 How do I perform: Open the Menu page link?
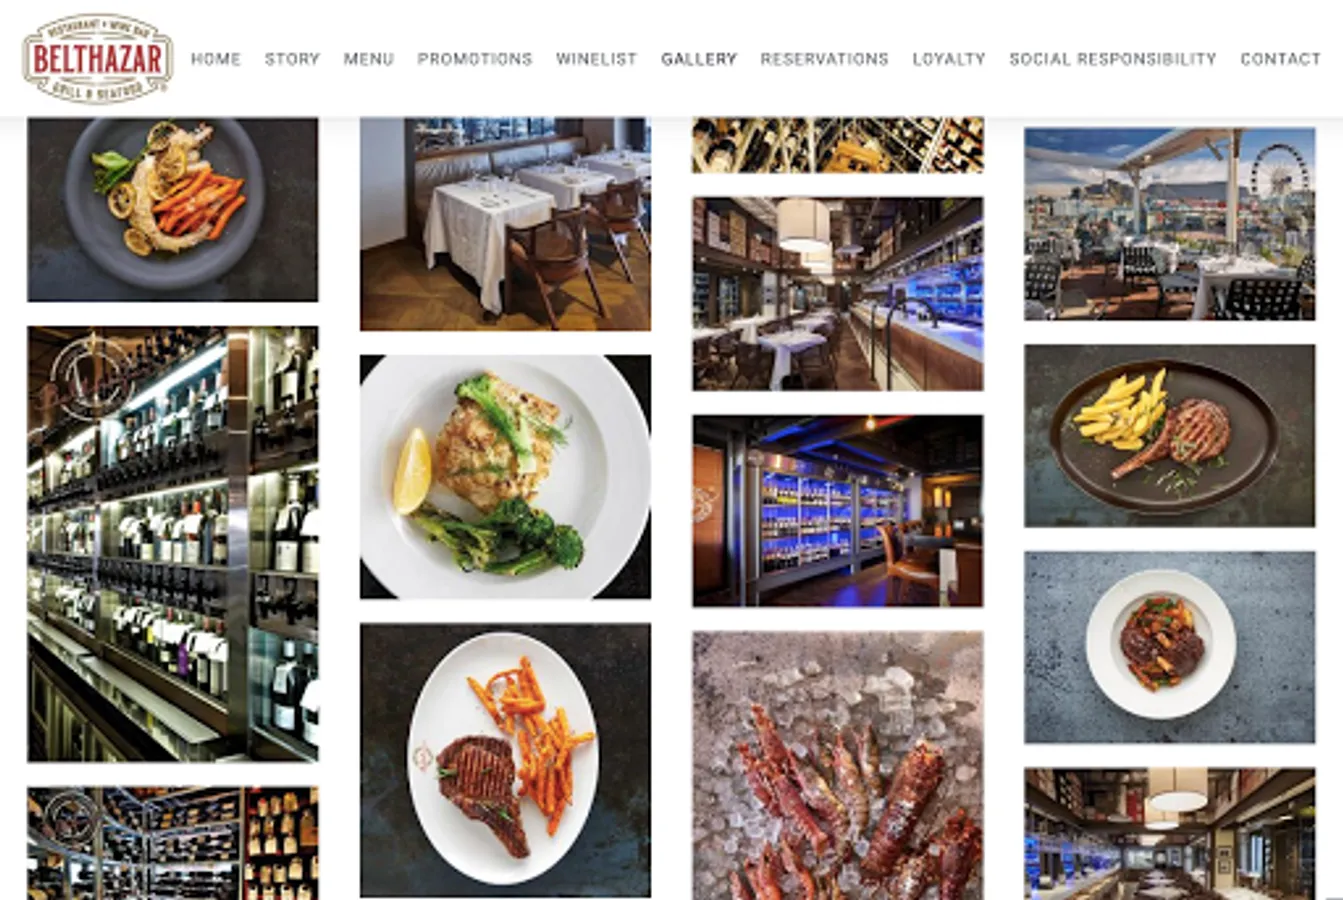(369, 59)
